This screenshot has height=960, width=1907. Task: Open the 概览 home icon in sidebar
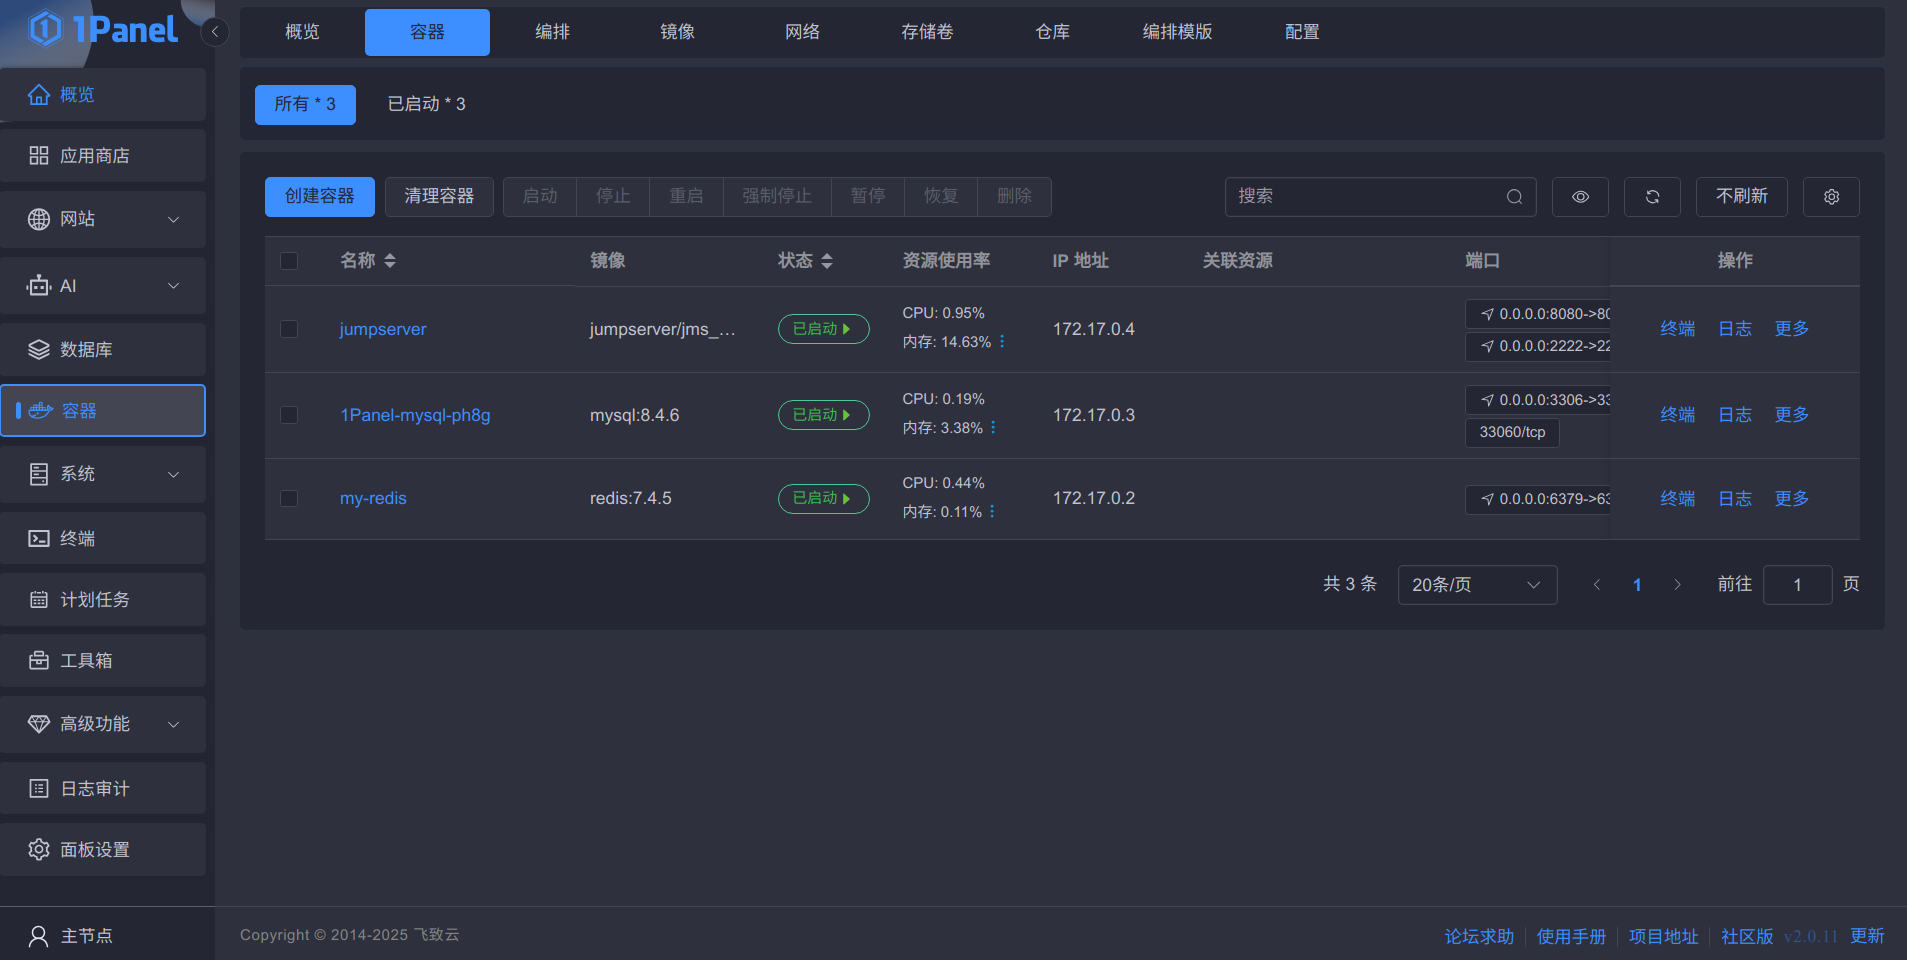[39, 95]
